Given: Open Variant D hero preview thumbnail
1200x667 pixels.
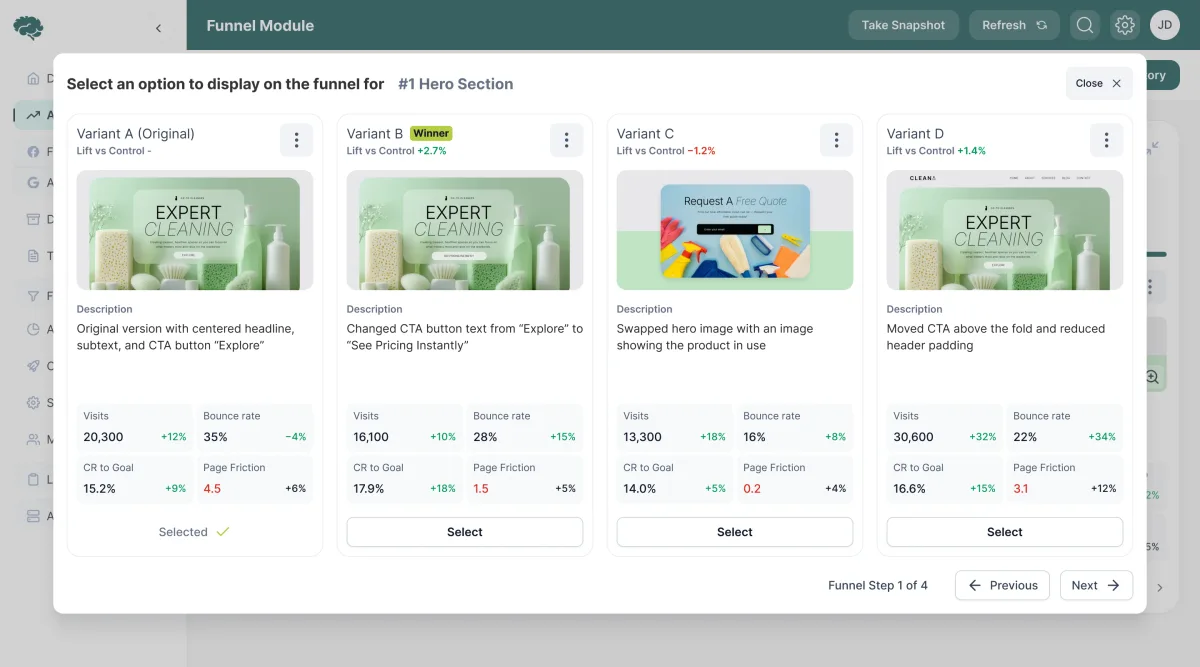Looking at the screenshot, I should pyautogui.click(x=1005, y=230).
